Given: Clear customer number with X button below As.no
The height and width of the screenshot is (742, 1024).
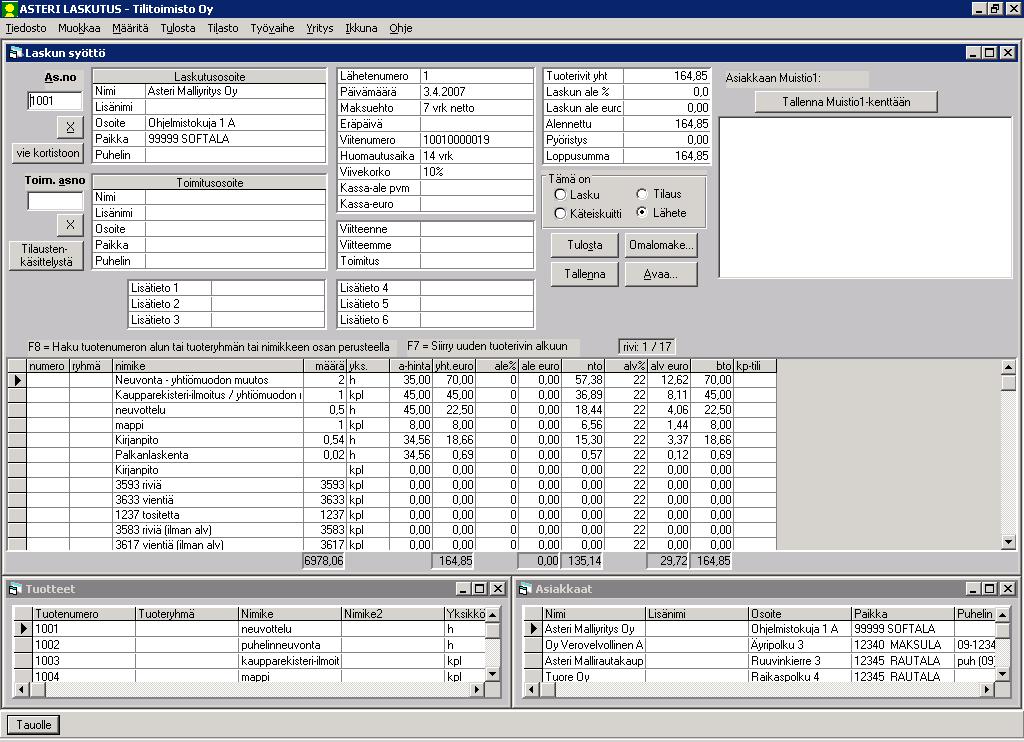Looking at the screenshot, I should [x=70, y=127].
